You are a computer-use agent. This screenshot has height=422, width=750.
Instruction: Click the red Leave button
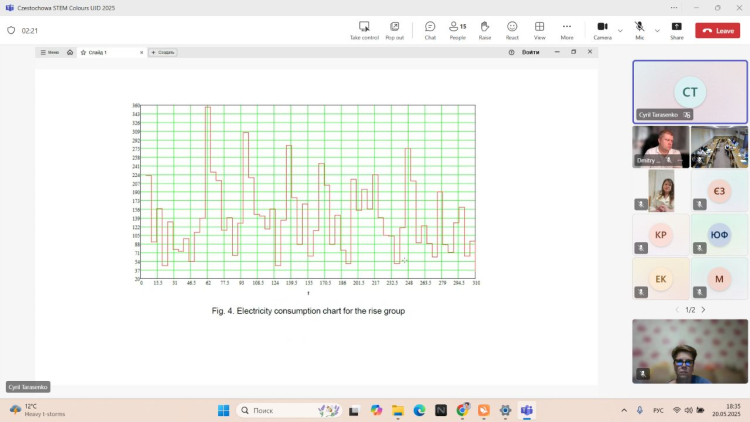(717, 30)
